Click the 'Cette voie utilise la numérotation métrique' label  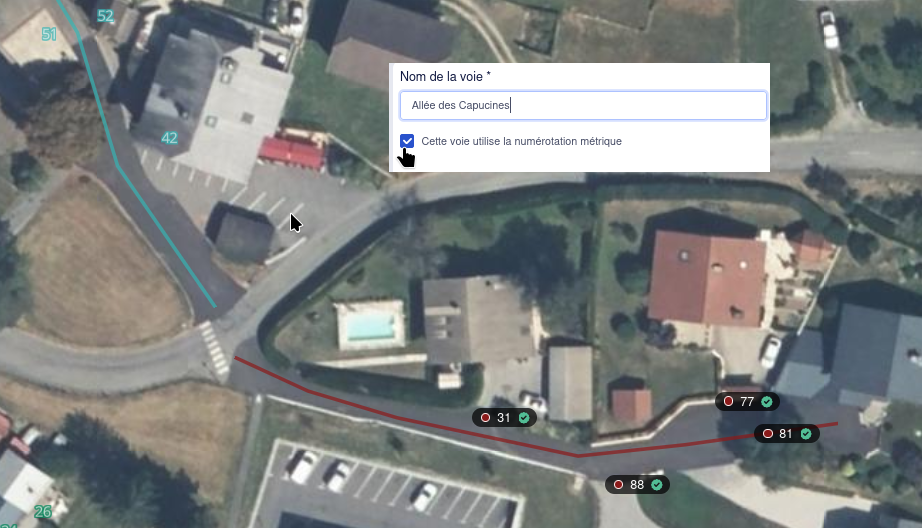521,141
